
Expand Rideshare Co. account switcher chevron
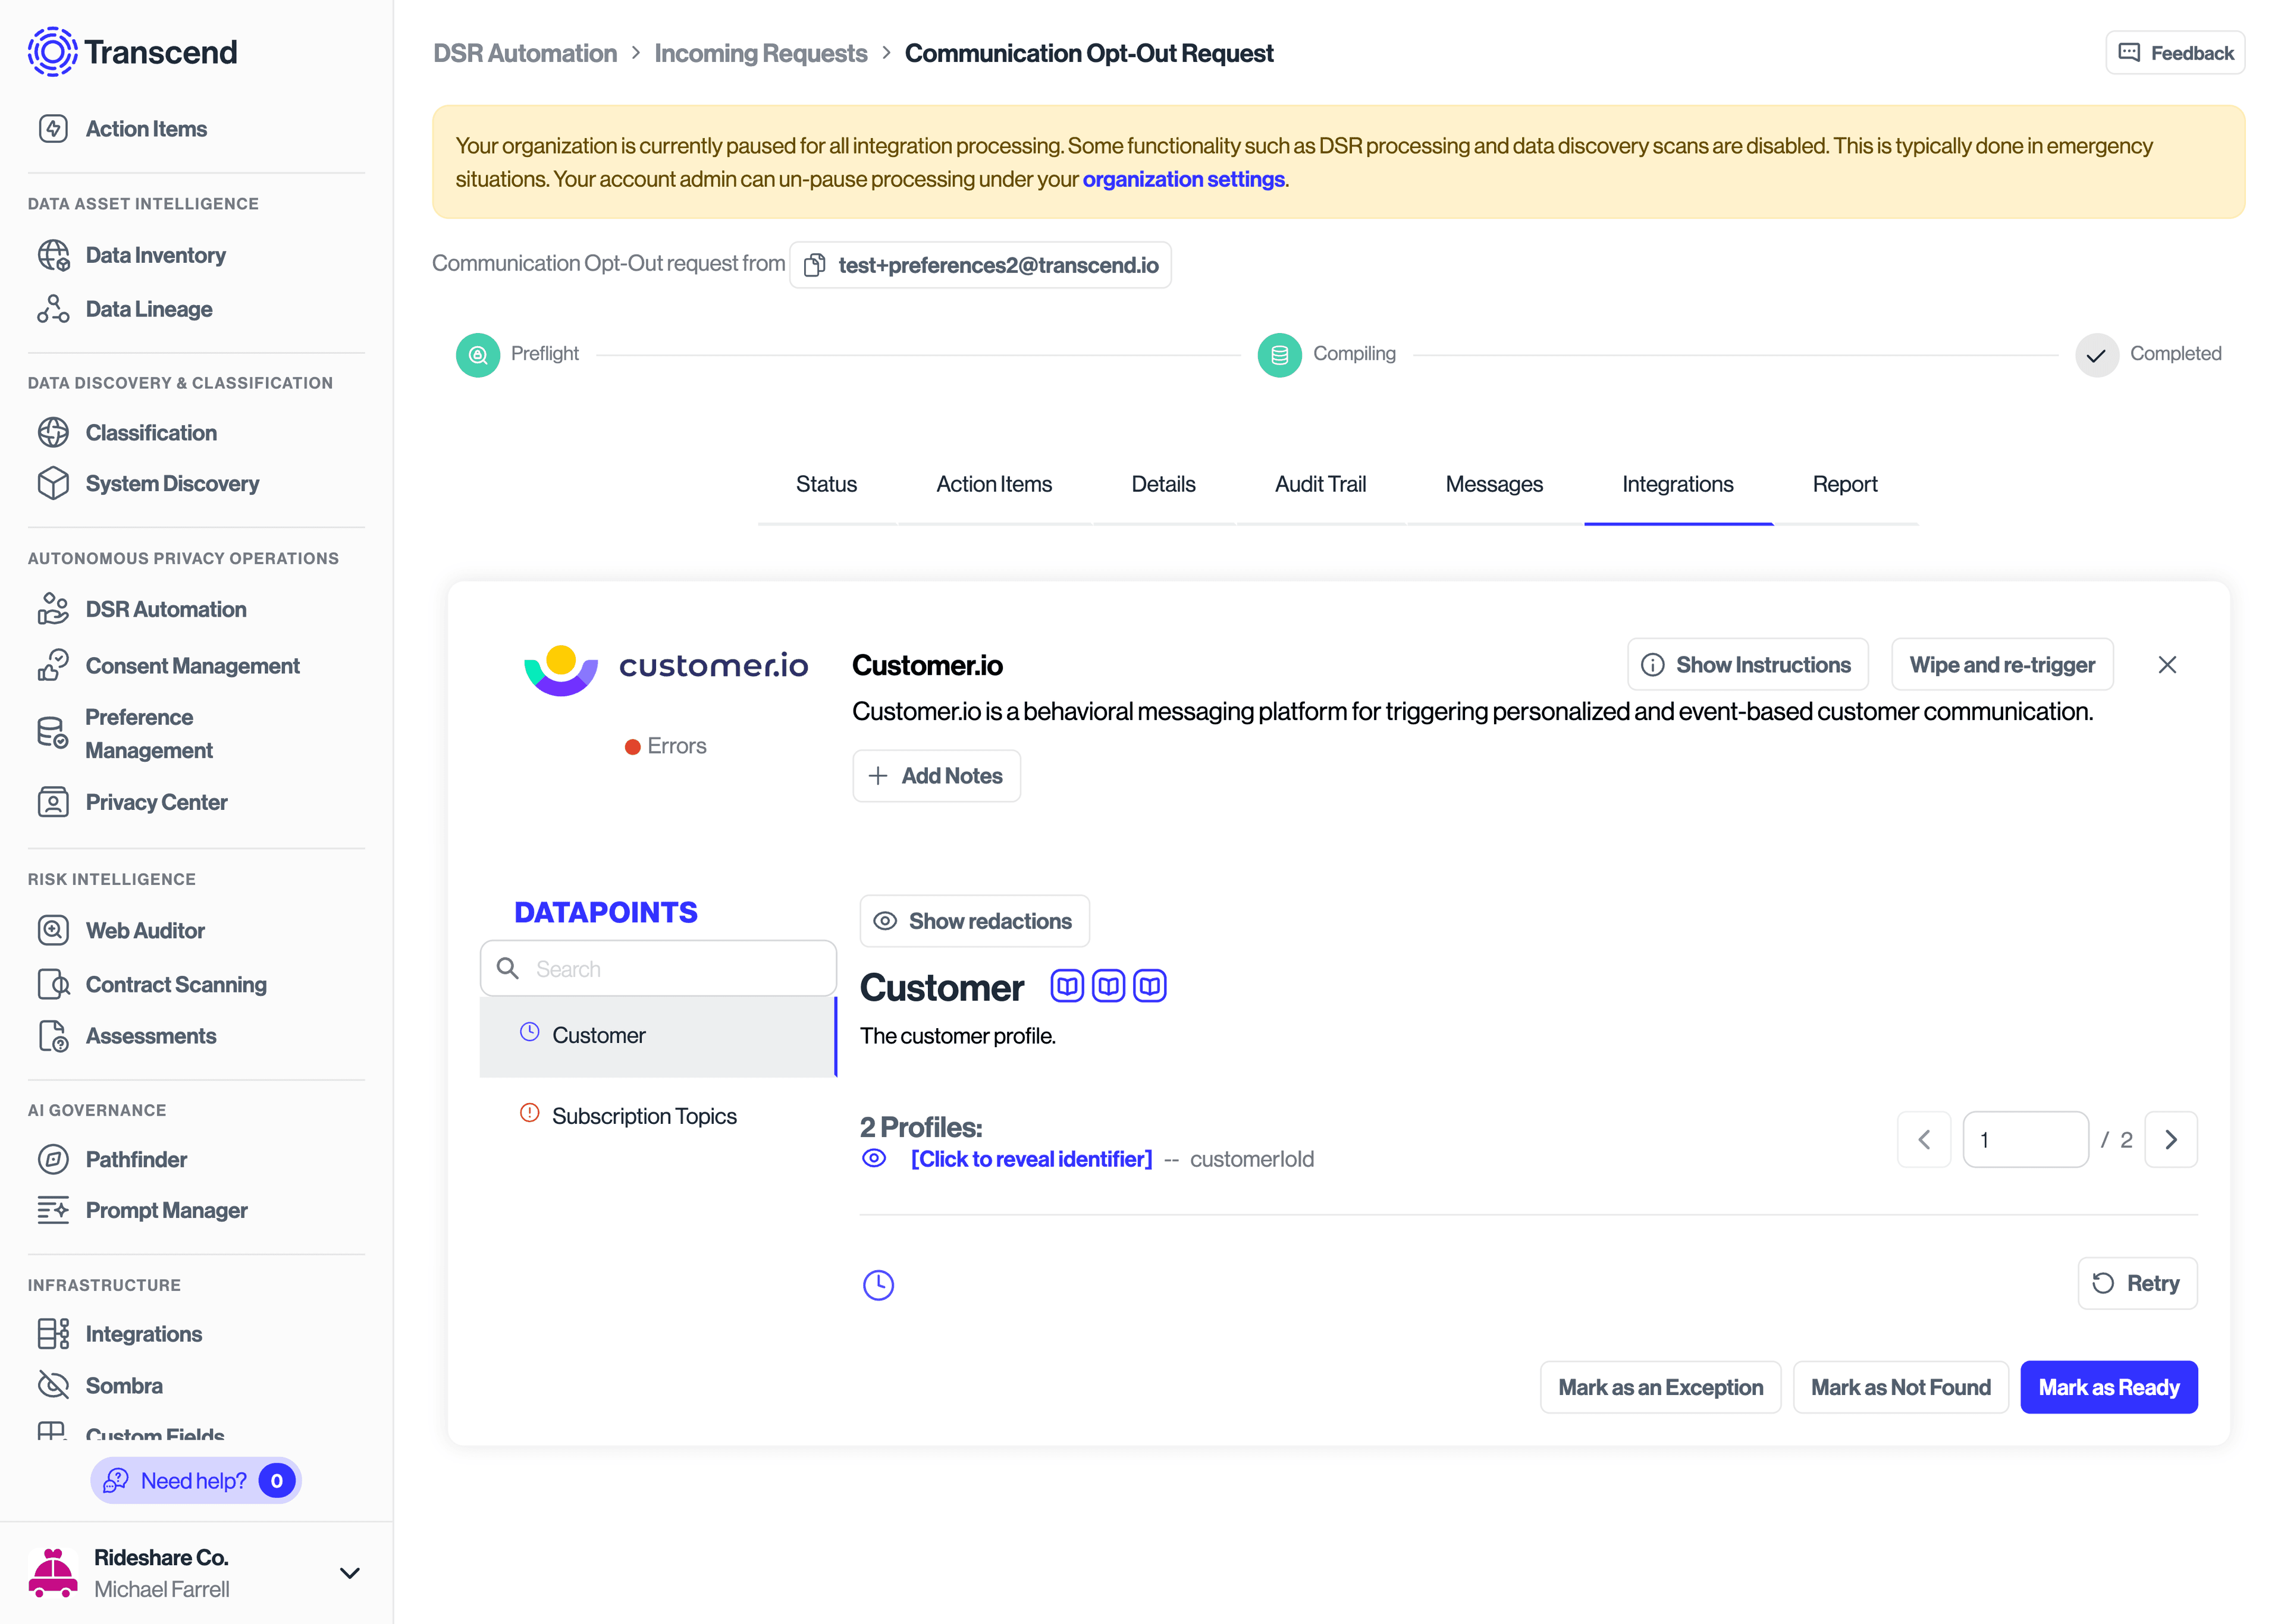click(x=349, y=1573)
